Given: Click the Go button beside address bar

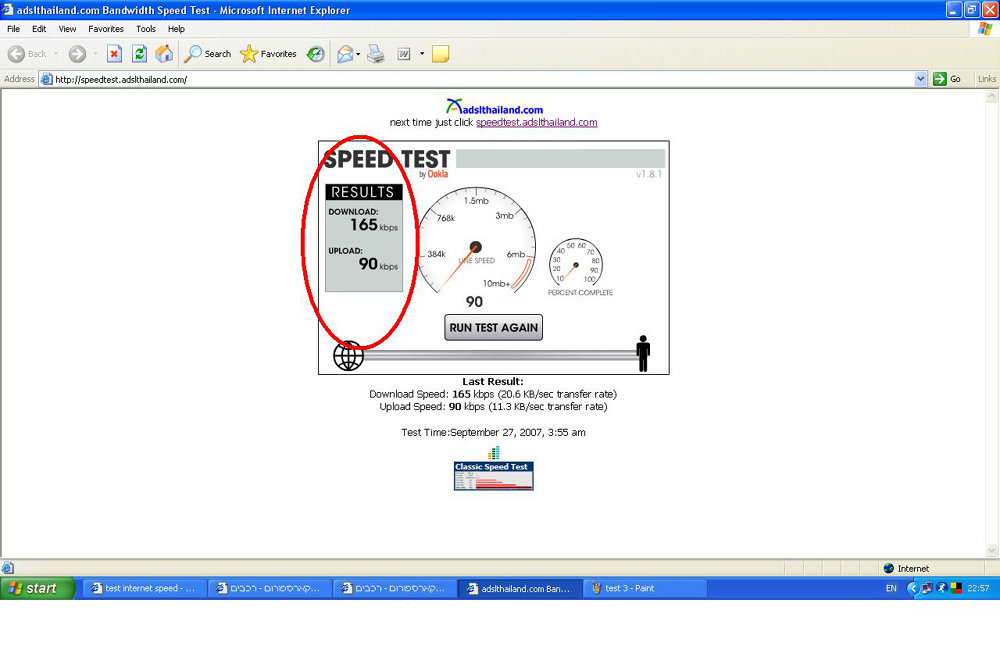Looking at the screenshot, I should 947,79.
